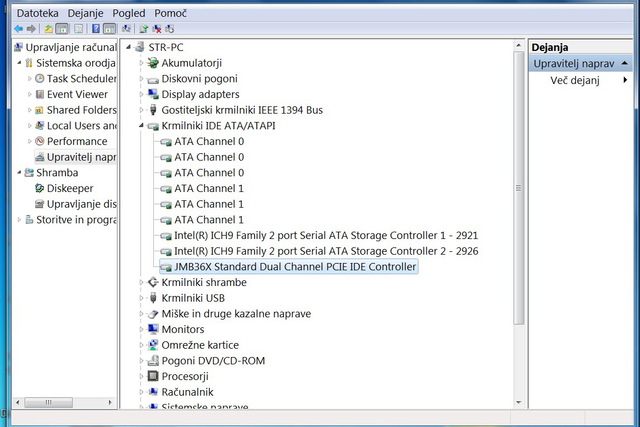Click the Back arrow in toolbar

coord(18,28)
